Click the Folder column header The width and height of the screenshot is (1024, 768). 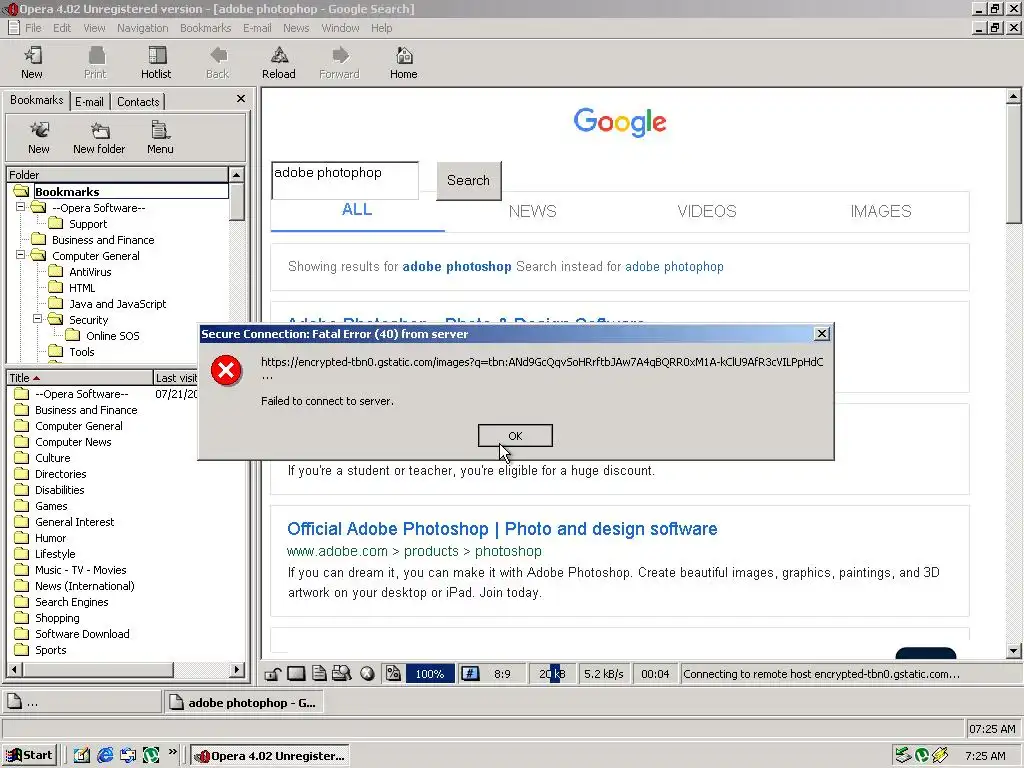pyautogui.click(x=118, y=174)
